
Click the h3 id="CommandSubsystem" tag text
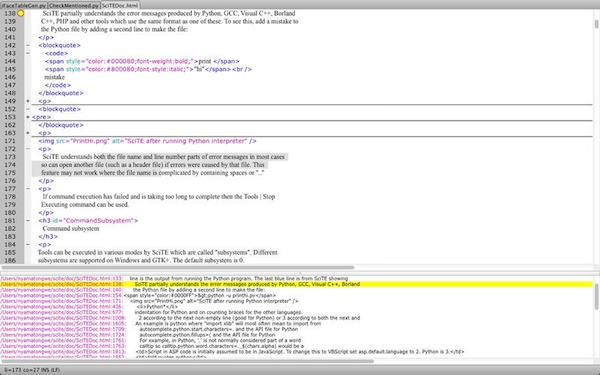point(88,220)
